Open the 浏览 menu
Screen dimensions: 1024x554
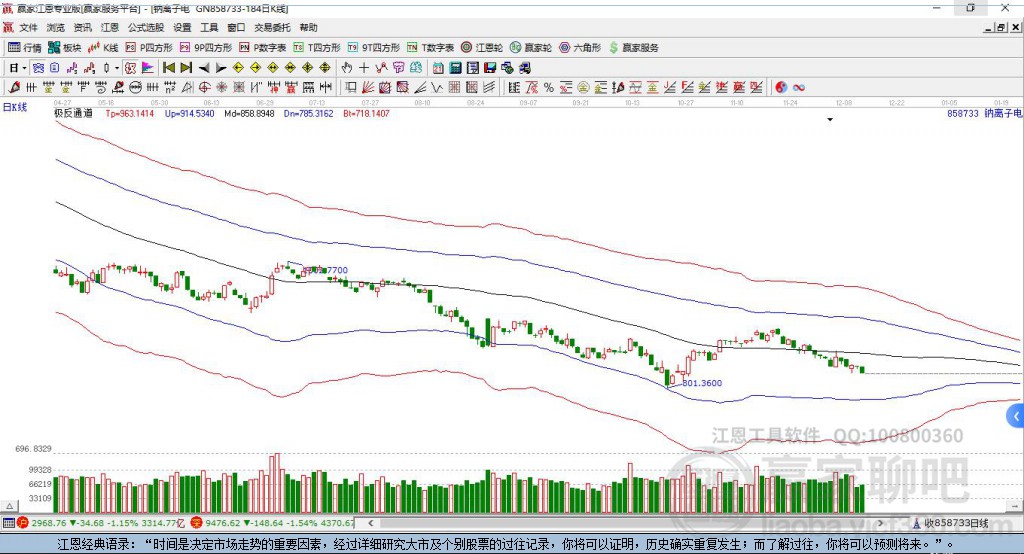tap(56, 27)
